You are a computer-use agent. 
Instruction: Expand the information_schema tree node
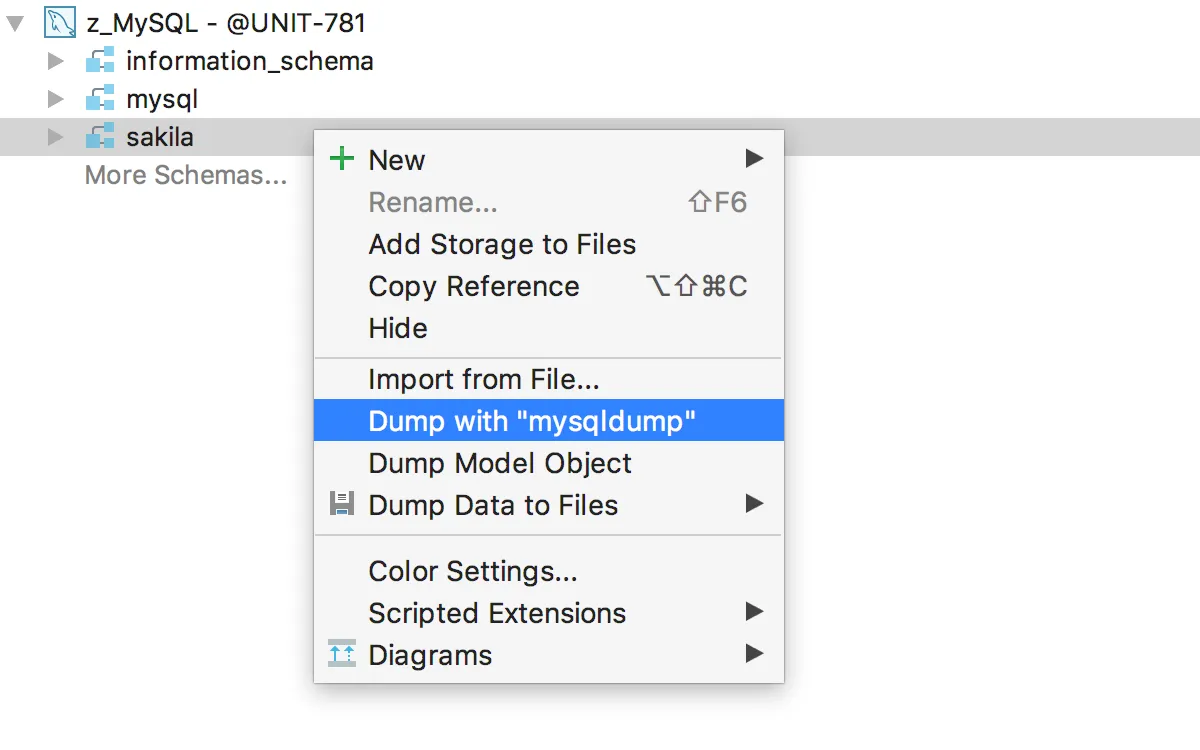click(x=56, y=61)
